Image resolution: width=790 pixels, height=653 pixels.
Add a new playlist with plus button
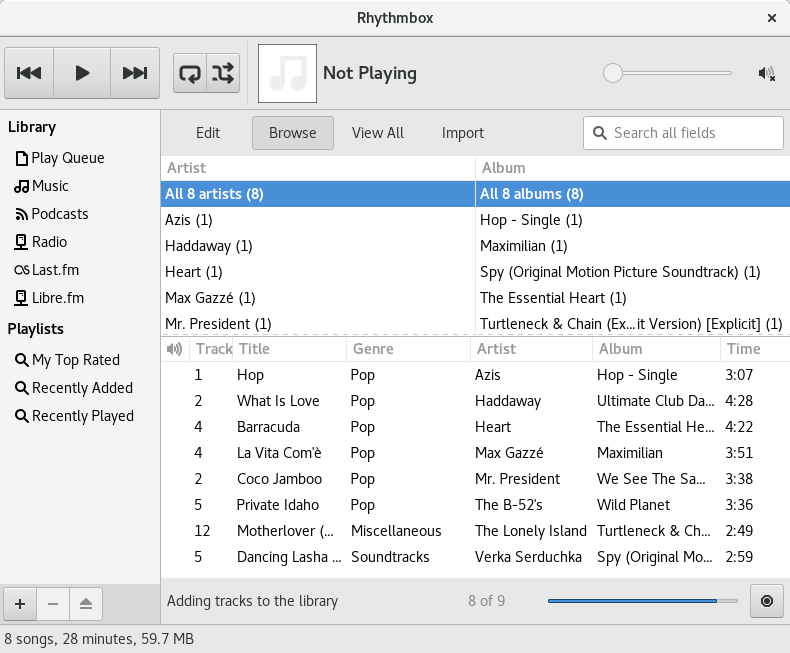(x=20, y=604)
